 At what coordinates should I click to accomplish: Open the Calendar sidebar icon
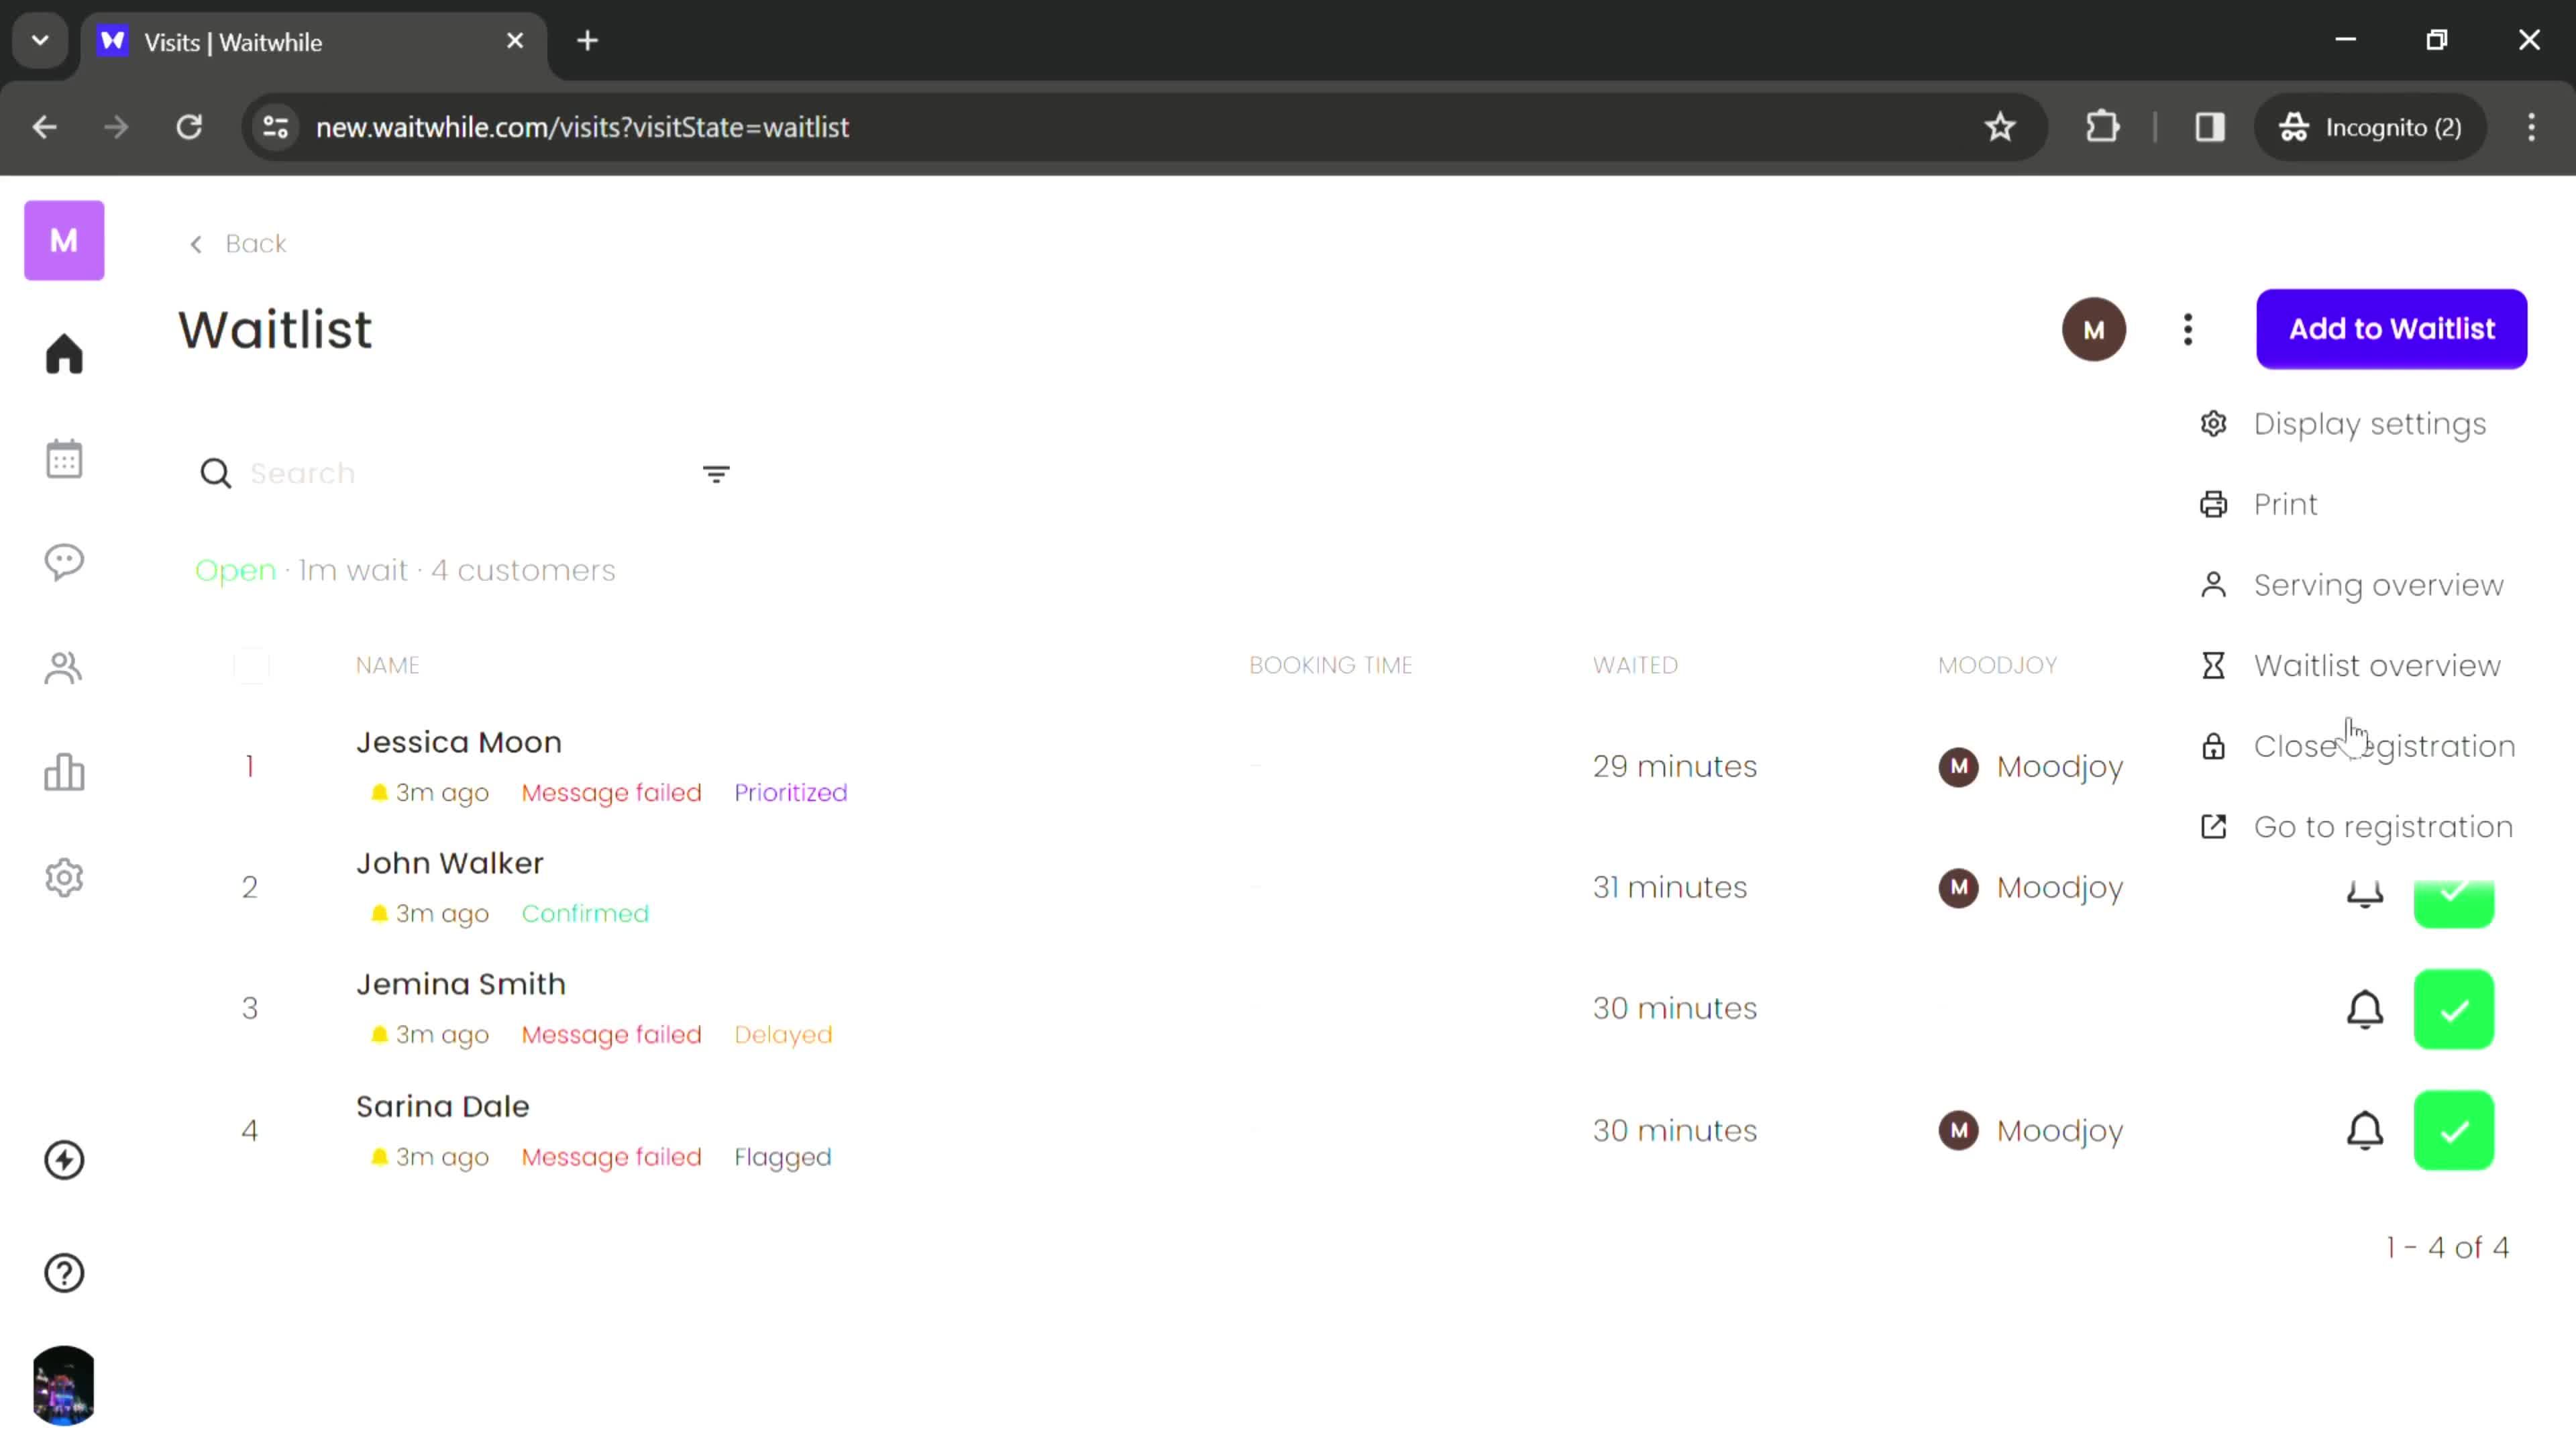(64, 459)
